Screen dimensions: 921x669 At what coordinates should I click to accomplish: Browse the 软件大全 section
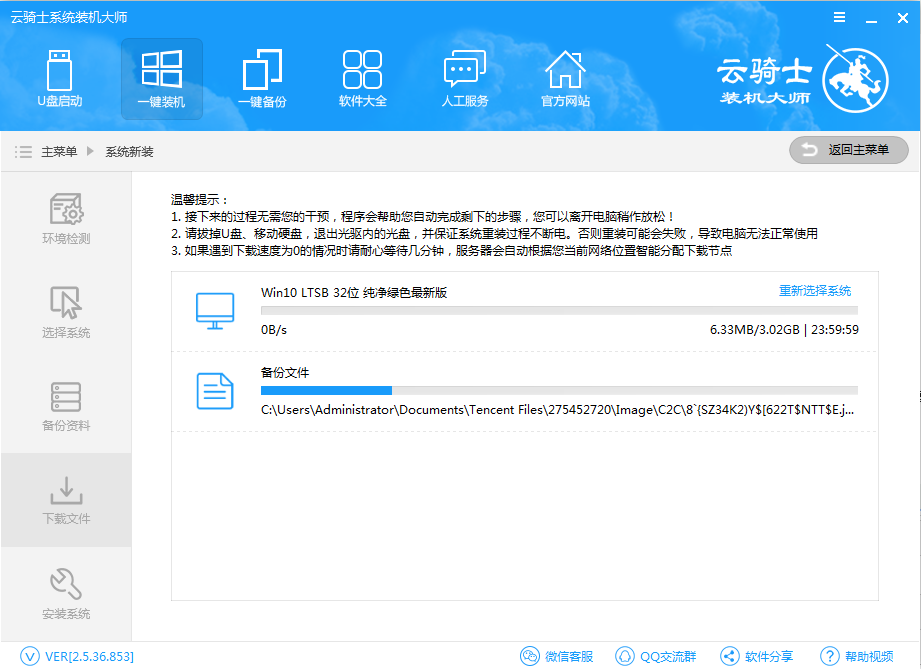pyautogui.click(x=362, y=79)
